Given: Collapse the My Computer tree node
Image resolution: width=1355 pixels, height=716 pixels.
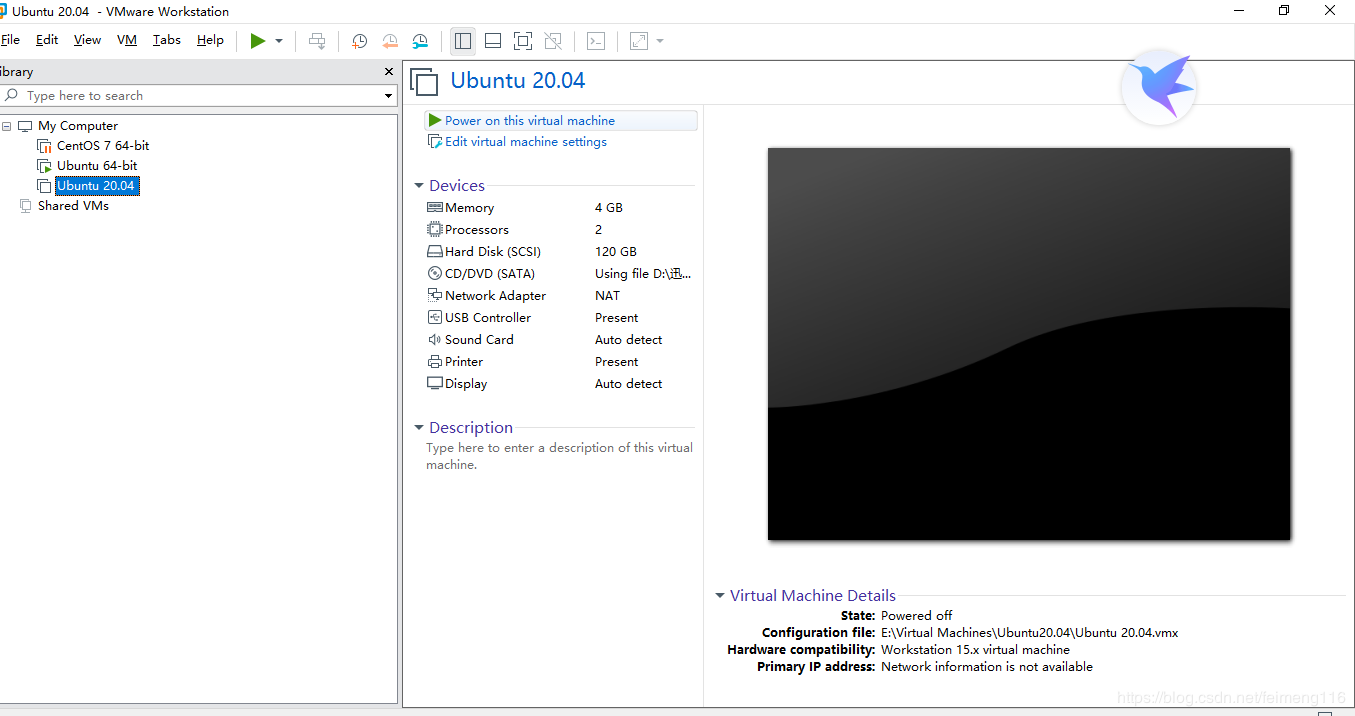Looking at the screenshot, I should [x=7, y=126].
